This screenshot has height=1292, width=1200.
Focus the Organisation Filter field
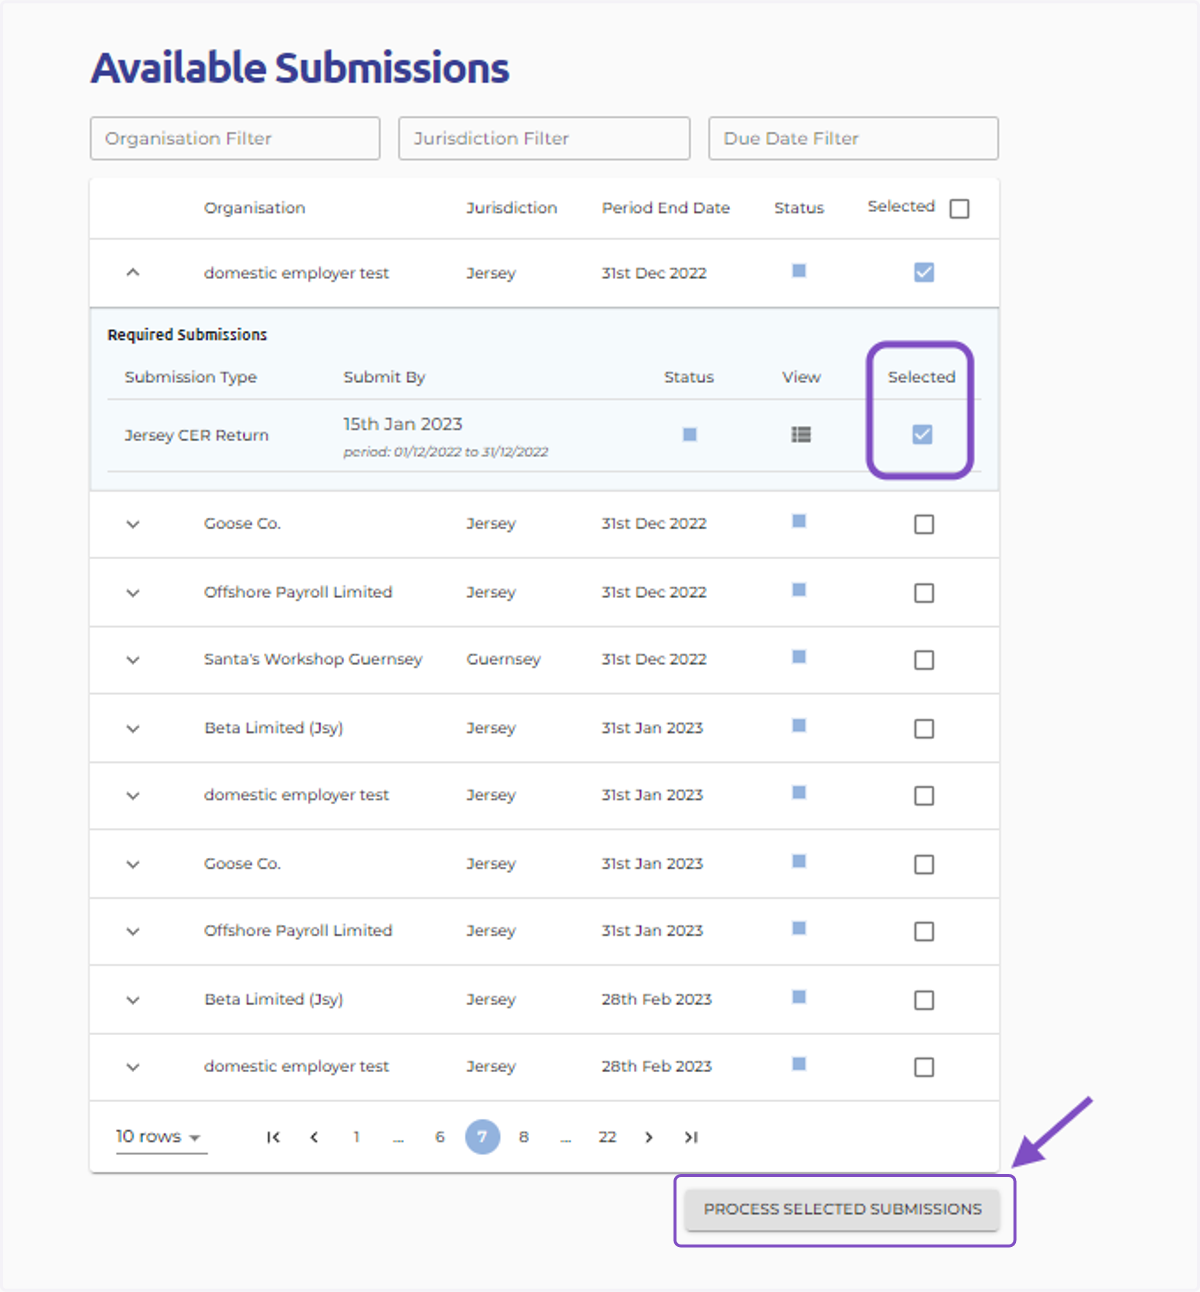pos(235,138)
